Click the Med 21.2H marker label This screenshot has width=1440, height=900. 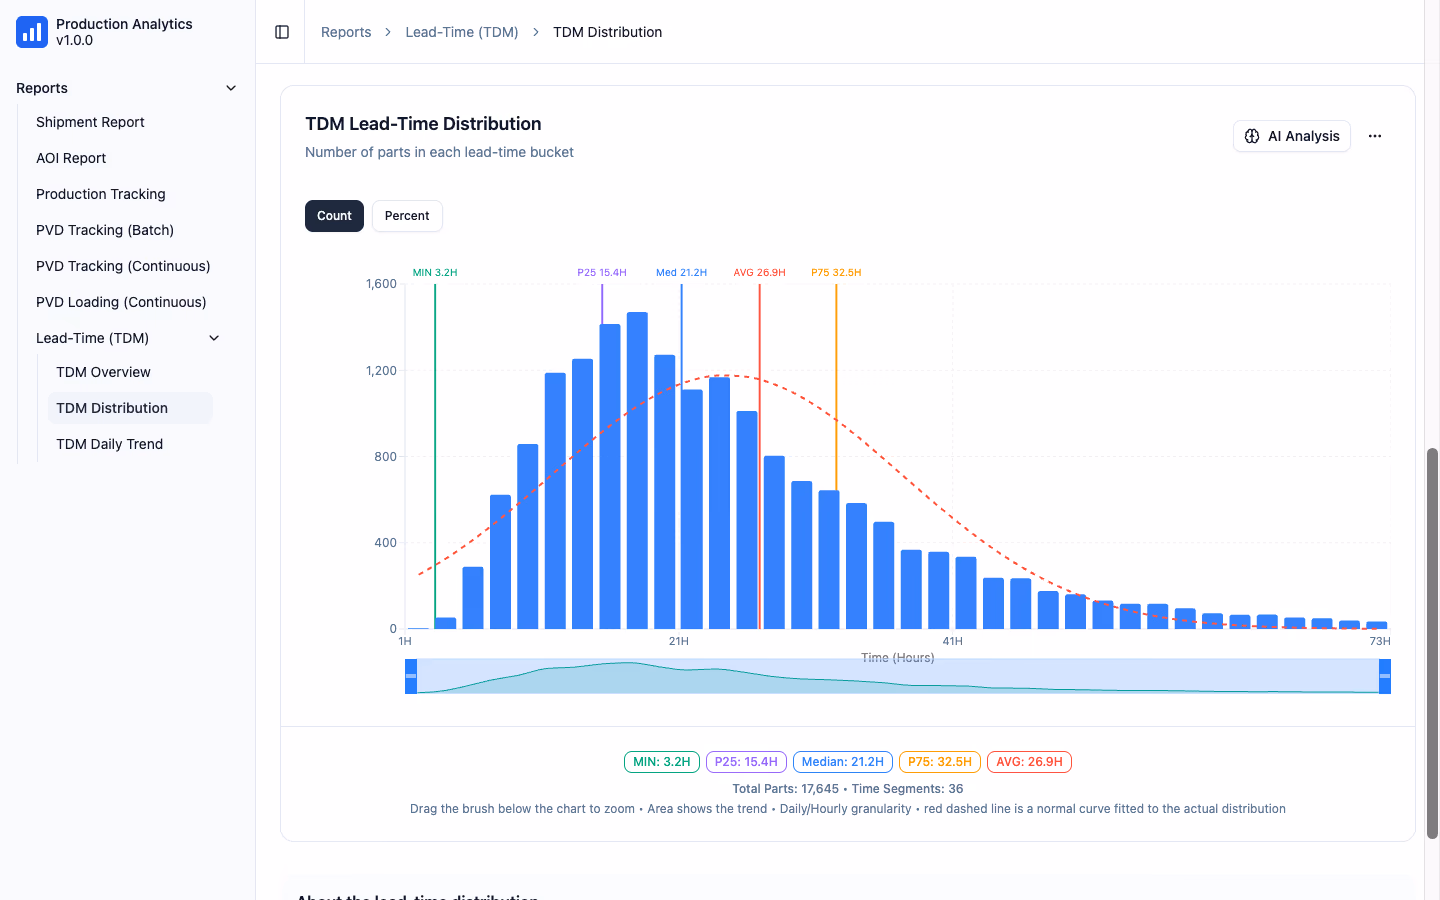tap(681, 272)
